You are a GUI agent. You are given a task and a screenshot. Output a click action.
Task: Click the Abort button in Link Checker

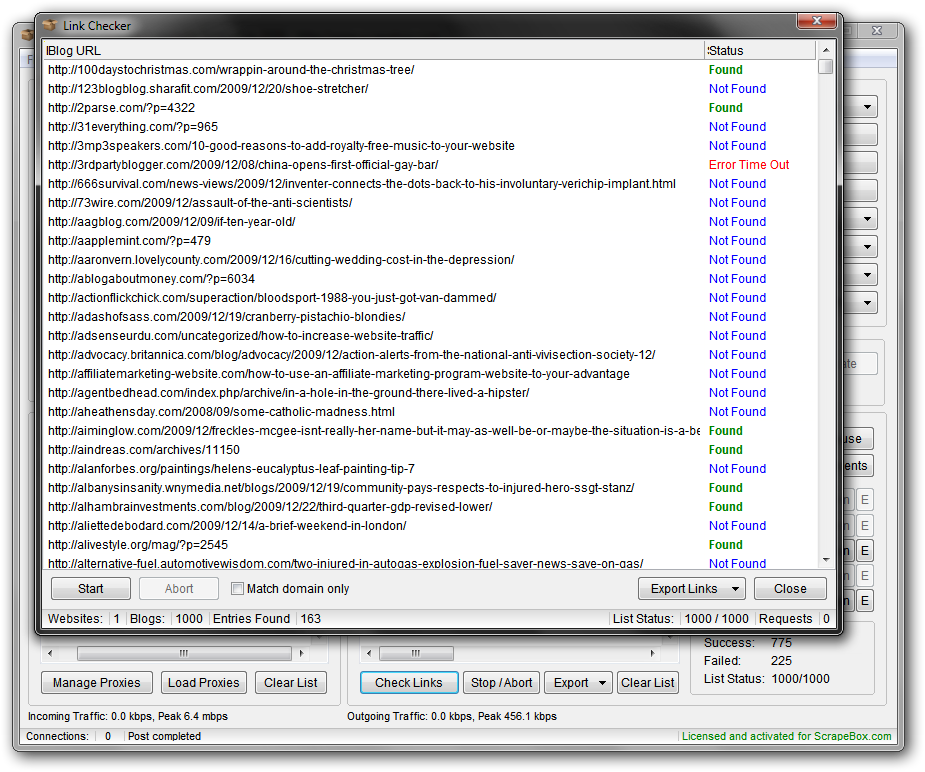(x=179, y=589)
